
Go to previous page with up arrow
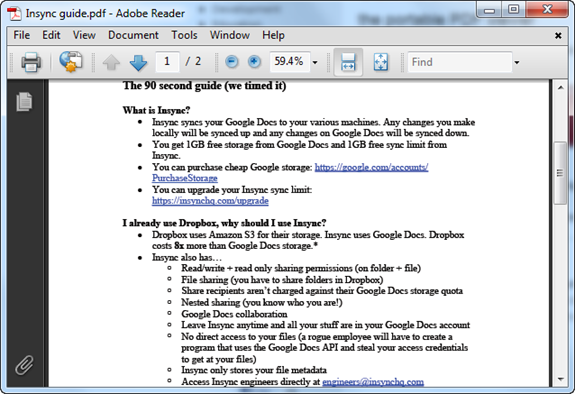pos(111,62)
